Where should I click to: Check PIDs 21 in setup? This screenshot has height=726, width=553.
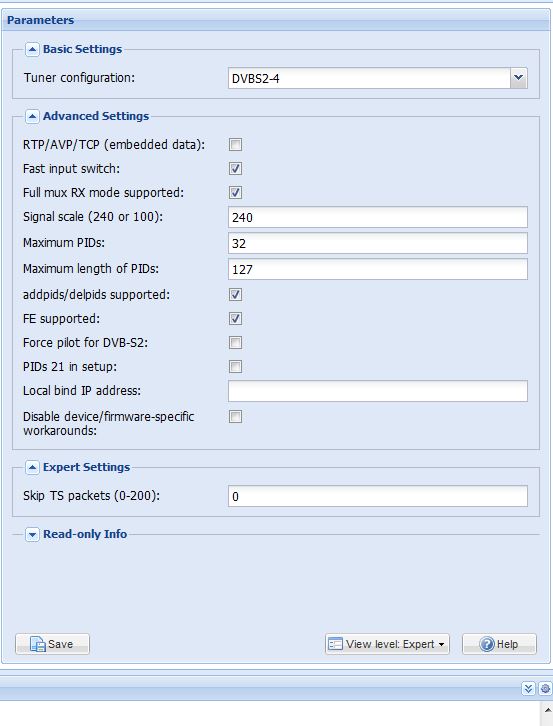pos(235,367)
